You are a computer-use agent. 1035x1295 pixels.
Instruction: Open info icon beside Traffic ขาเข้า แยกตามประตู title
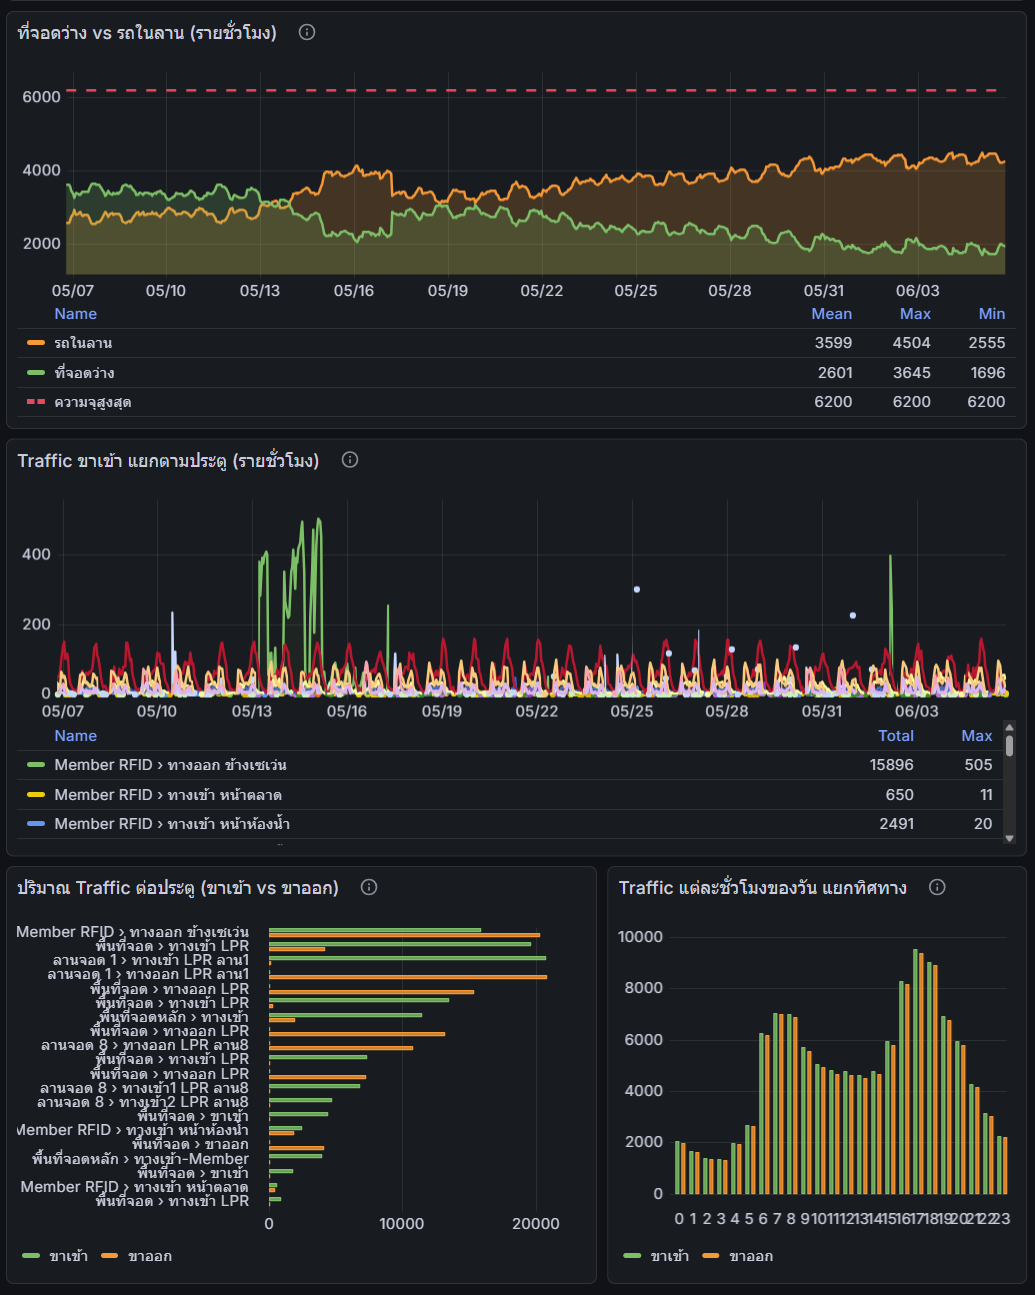tap(350, 460)
